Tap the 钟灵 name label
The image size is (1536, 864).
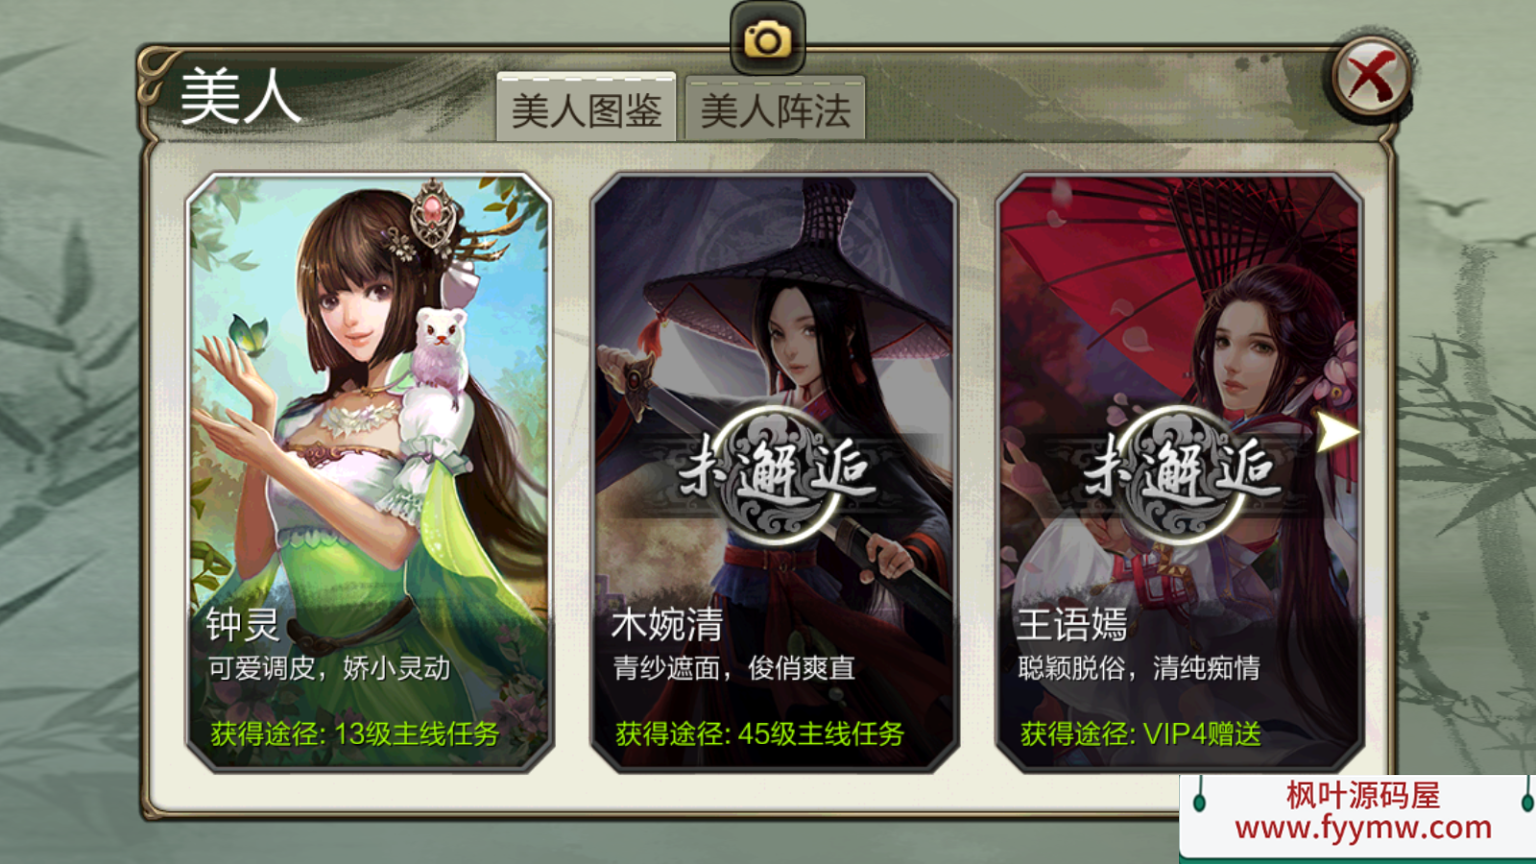pyautogui.click(x=243, y=625)
